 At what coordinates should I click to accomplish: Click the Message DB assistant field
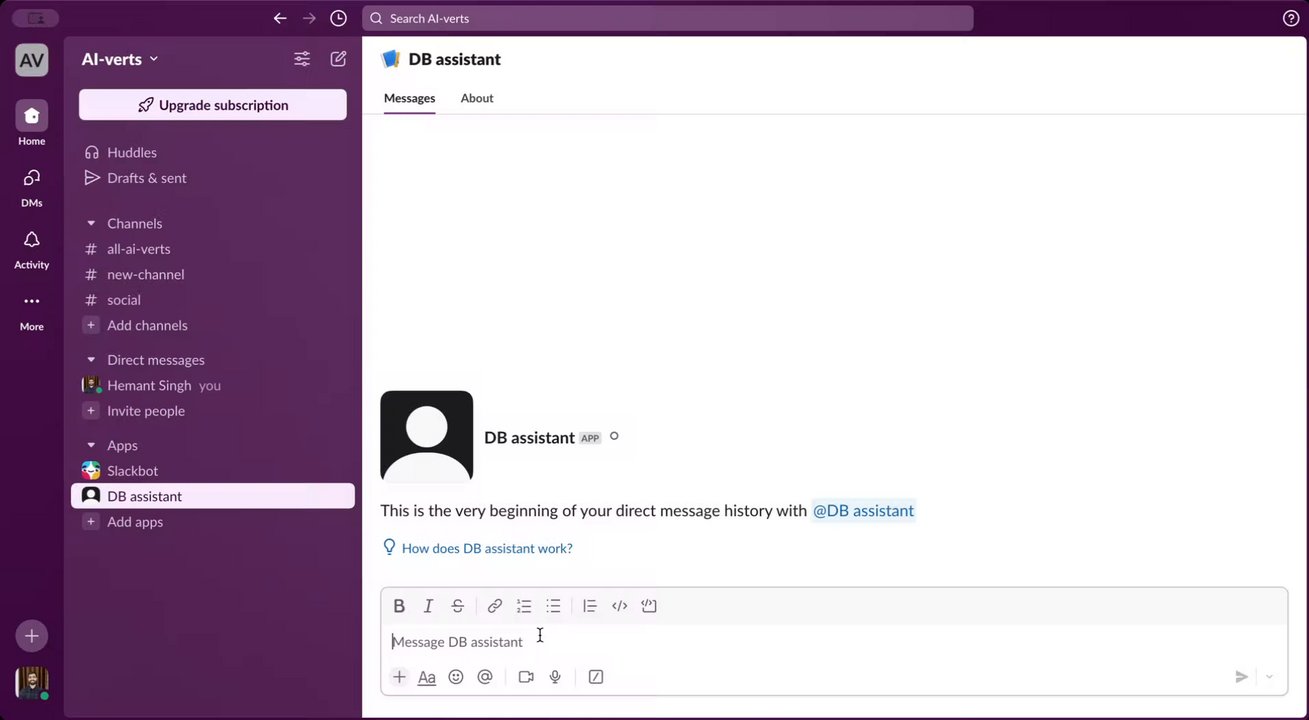click(834, 642)
